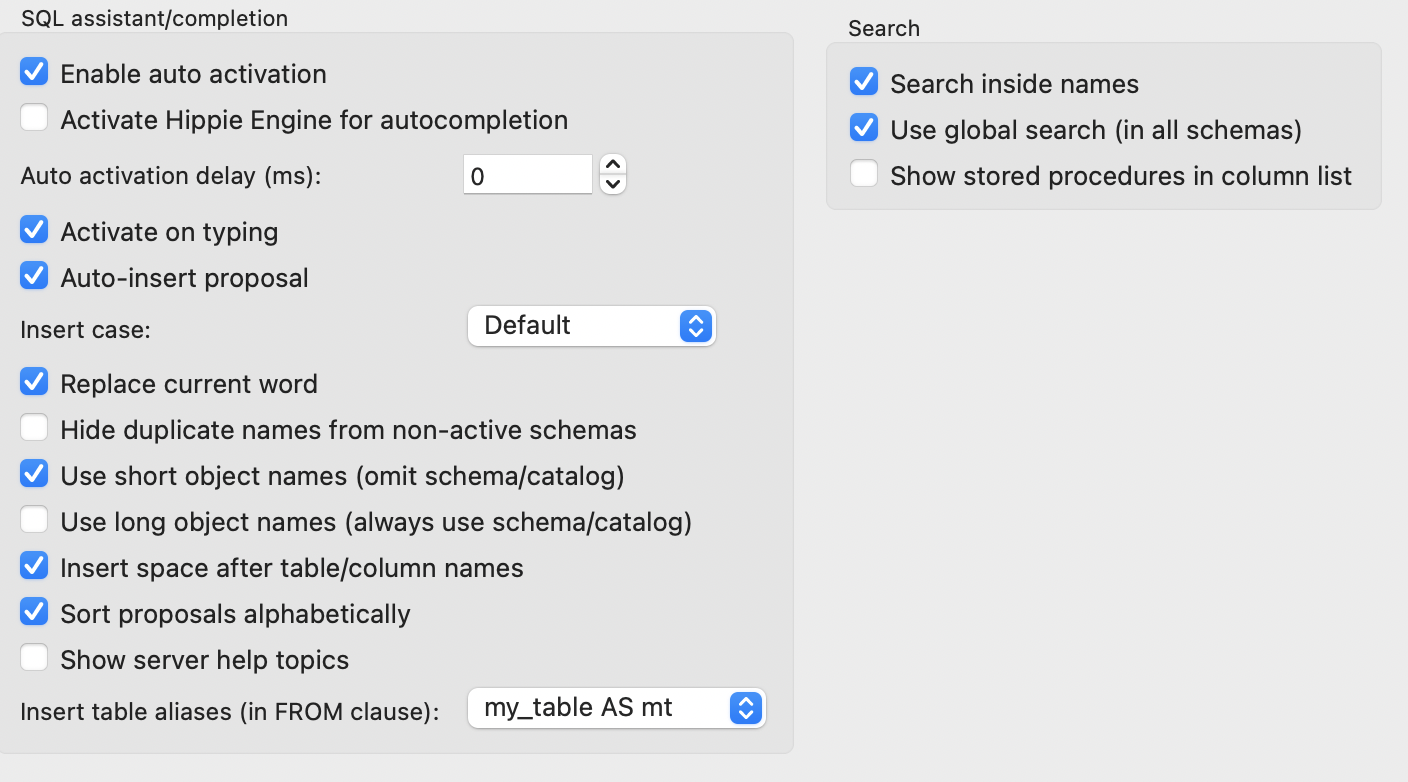Uncheck Activate on typing
This screenshot has height=782, width=1408.
33,229
